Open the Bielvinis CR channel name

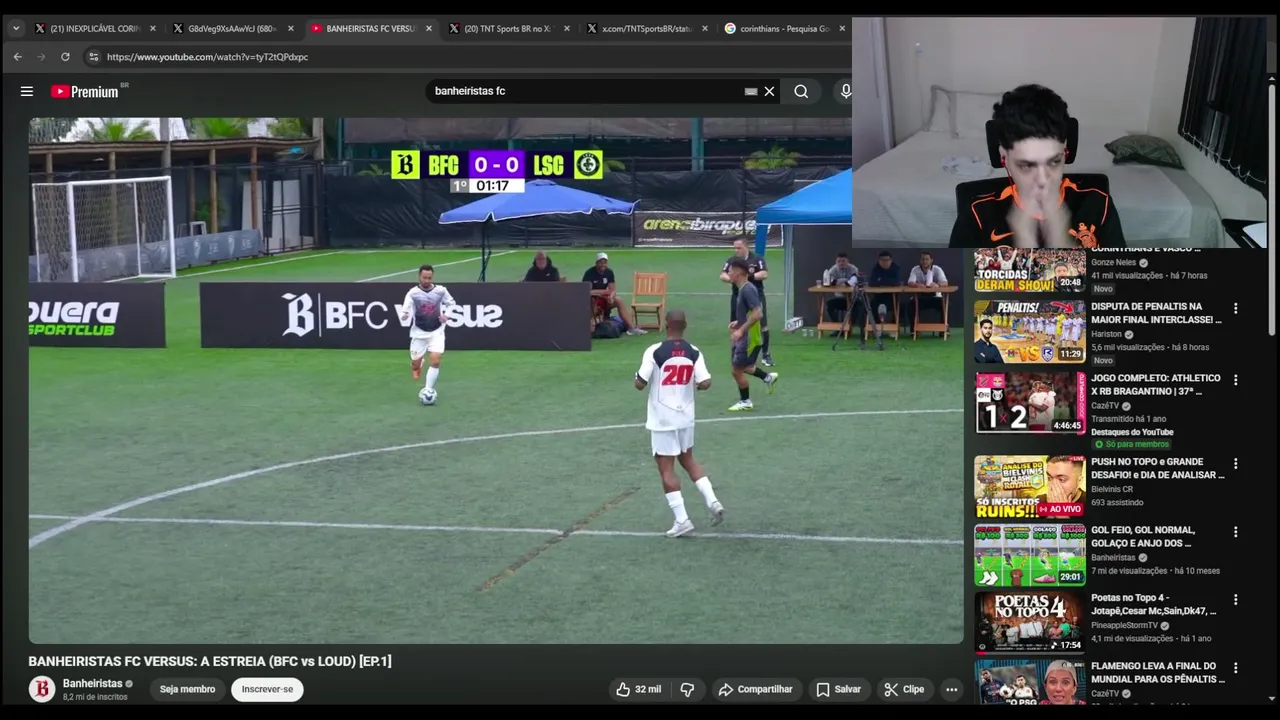click(x=1112, y=490)
